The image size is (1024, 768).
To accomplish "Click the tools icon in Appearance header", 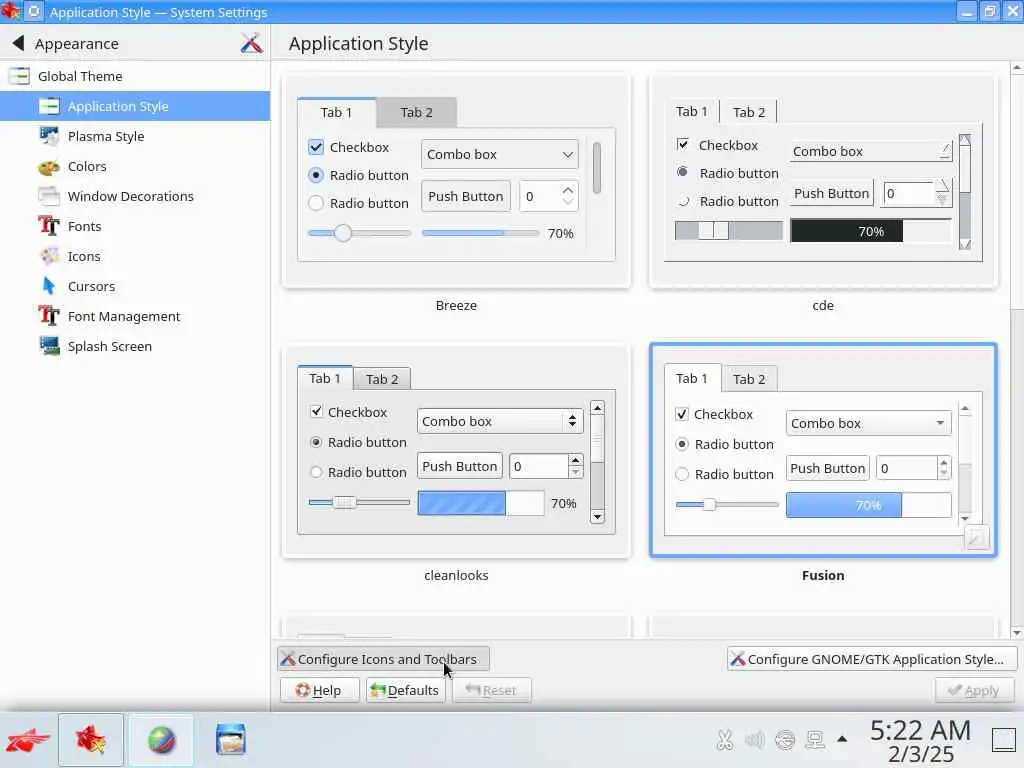I will [251, 43].
